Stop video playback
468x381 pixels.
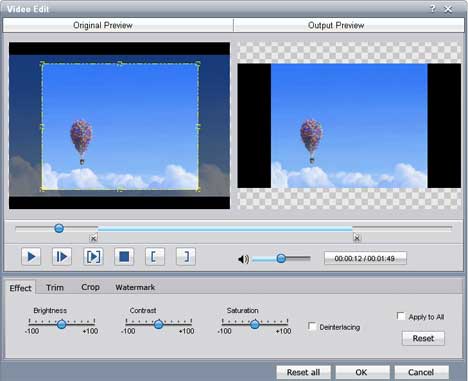124,257
